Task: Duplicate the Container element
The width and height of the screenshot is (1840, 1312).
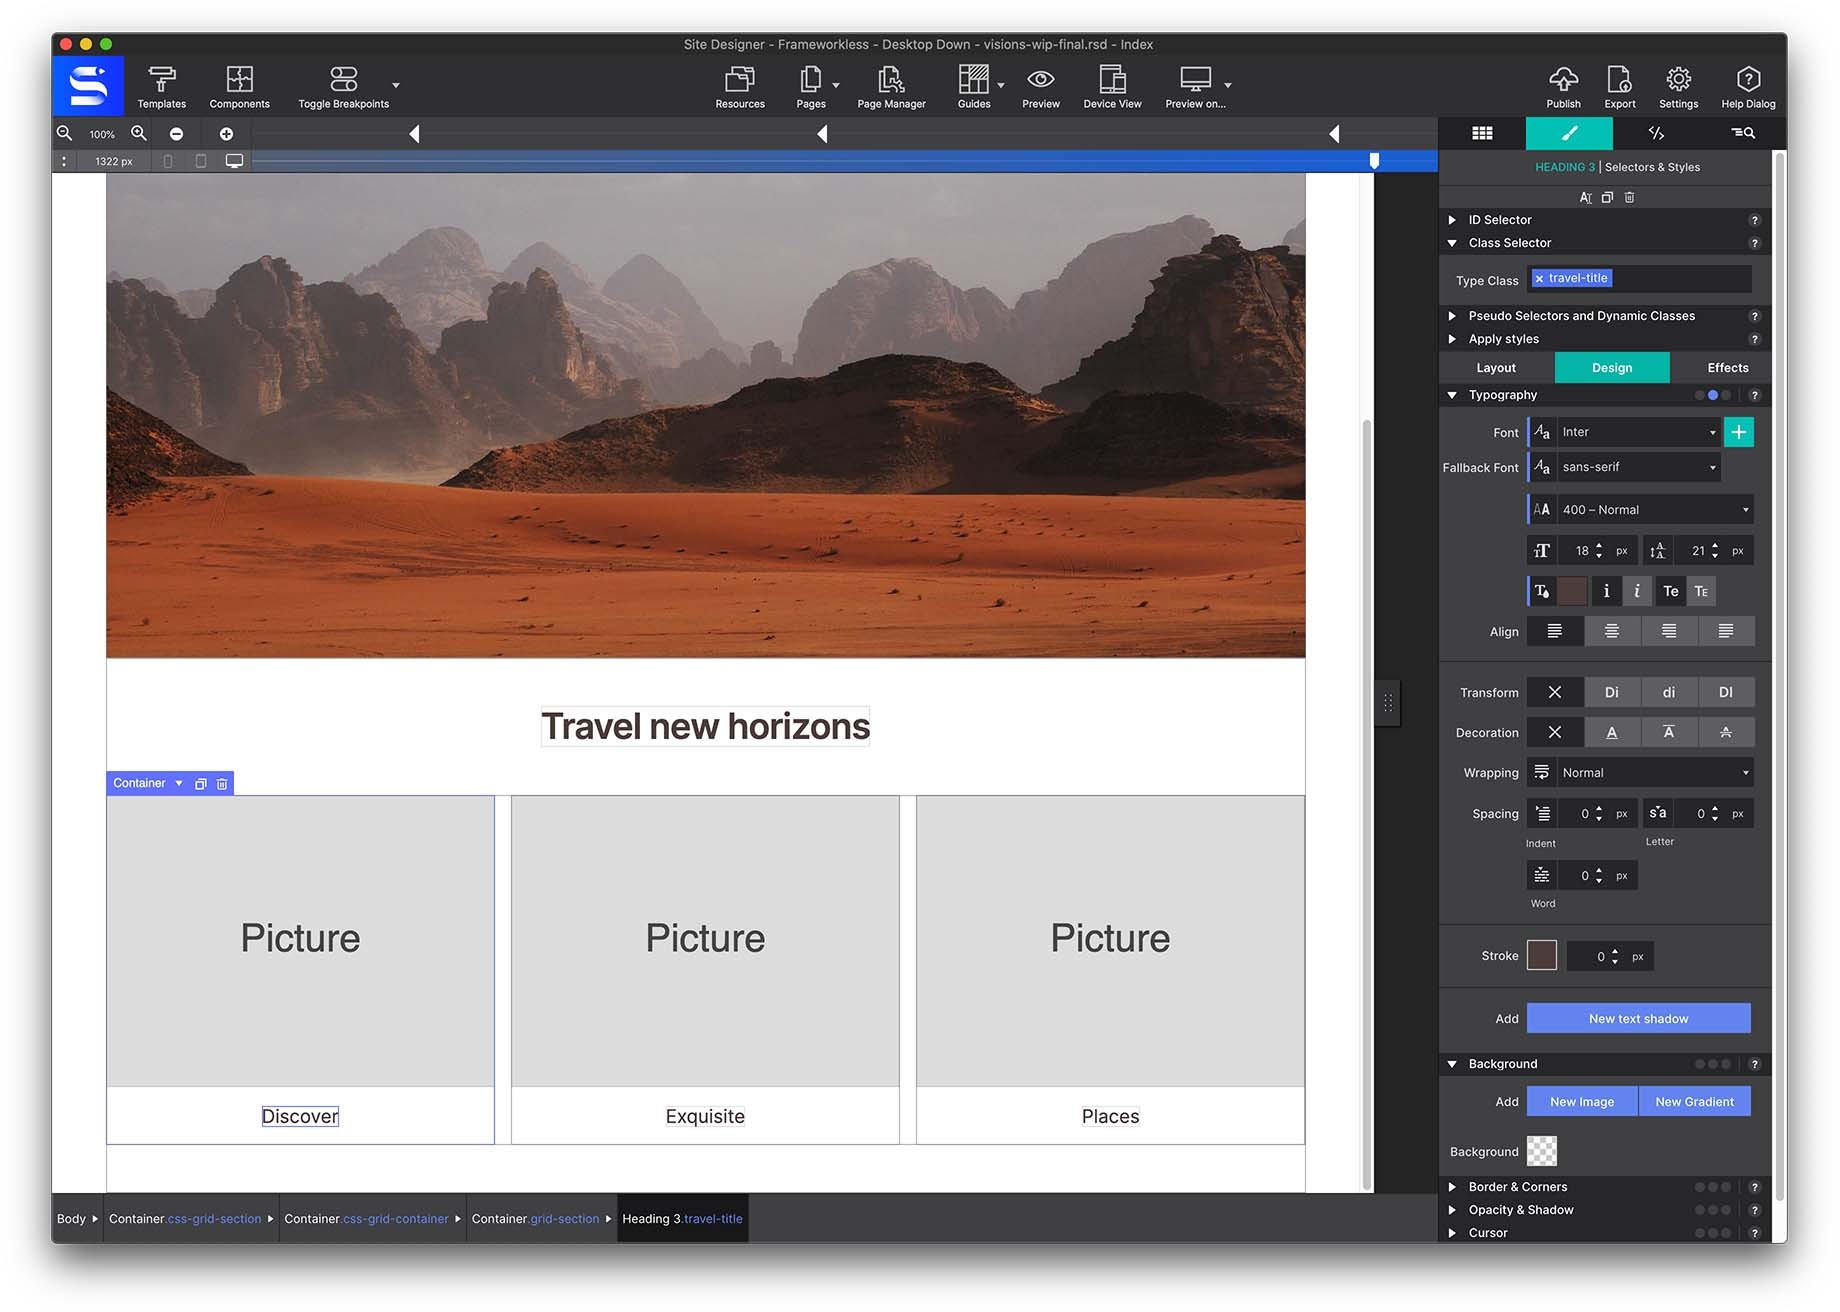Action: coord(200,784)
